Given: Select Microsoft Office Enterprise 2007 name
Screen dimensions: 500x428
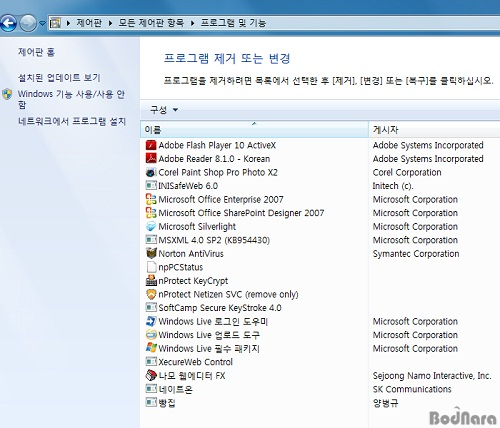Looking at the screenshot, I should tap(221, 199).
